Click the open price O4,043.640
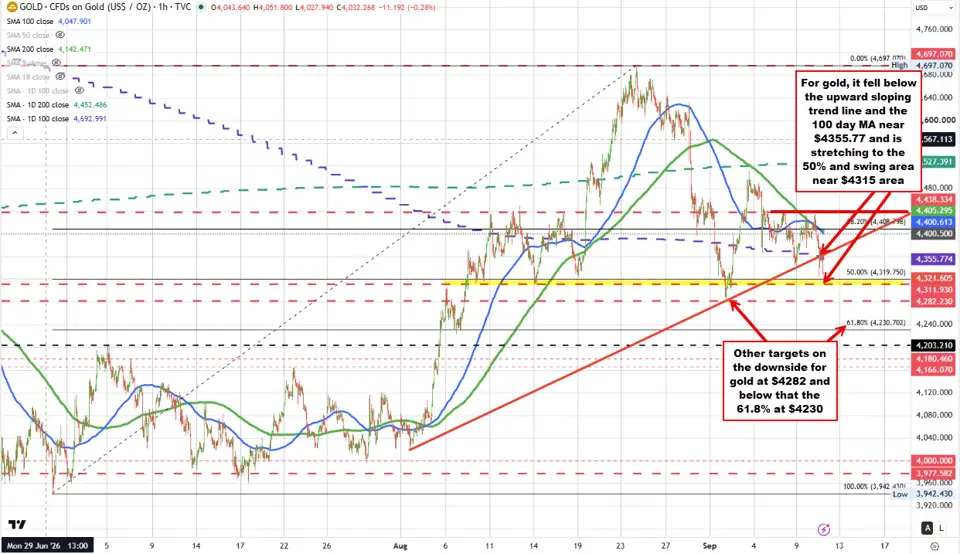 [x=230, y=7]
